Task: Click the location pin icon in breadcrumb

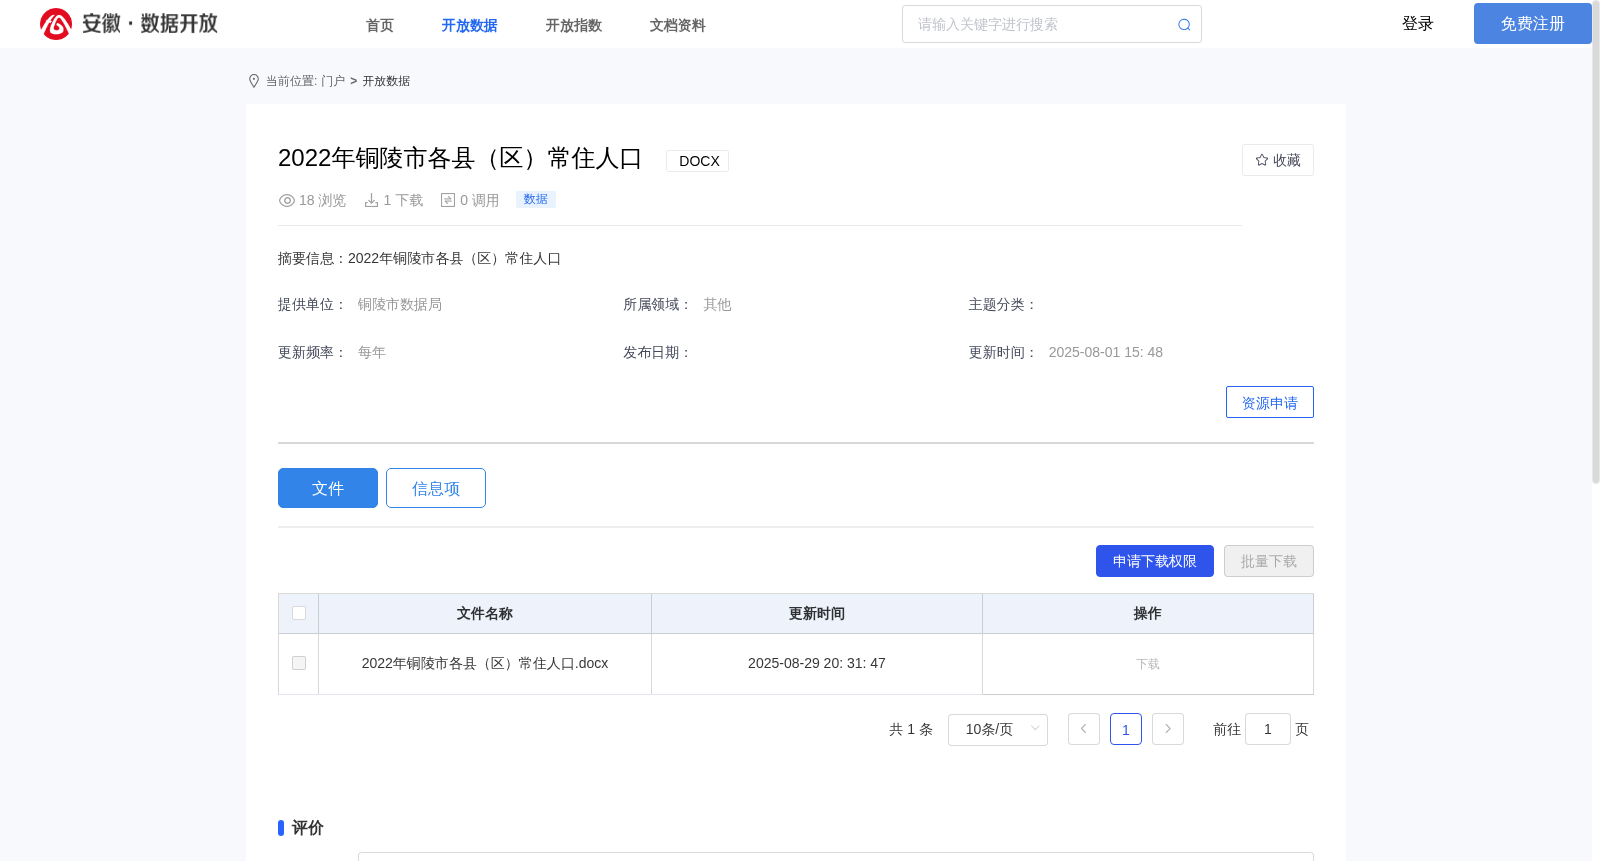Action: click(254, 81)
